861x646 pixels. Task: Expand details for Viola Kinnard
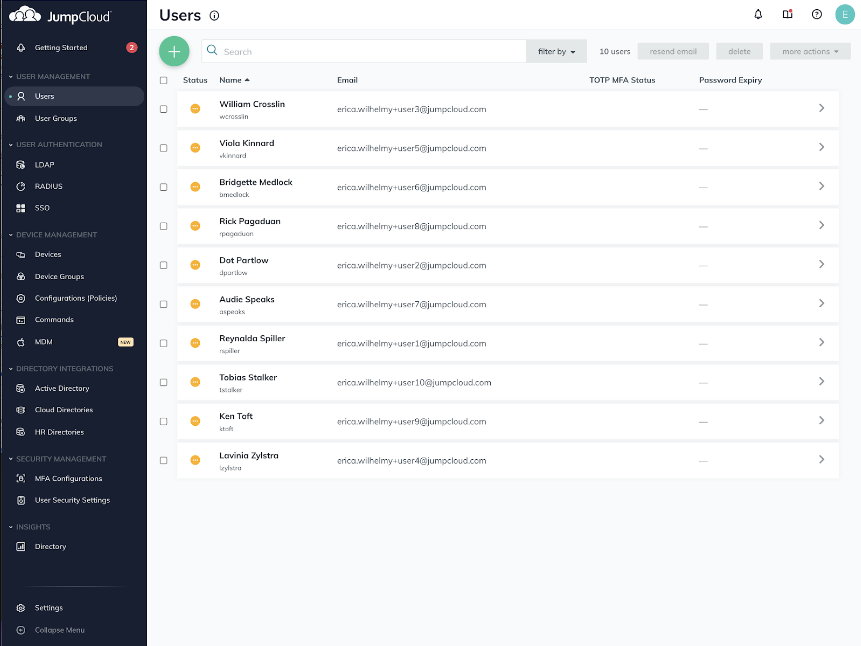click(821, 147)
